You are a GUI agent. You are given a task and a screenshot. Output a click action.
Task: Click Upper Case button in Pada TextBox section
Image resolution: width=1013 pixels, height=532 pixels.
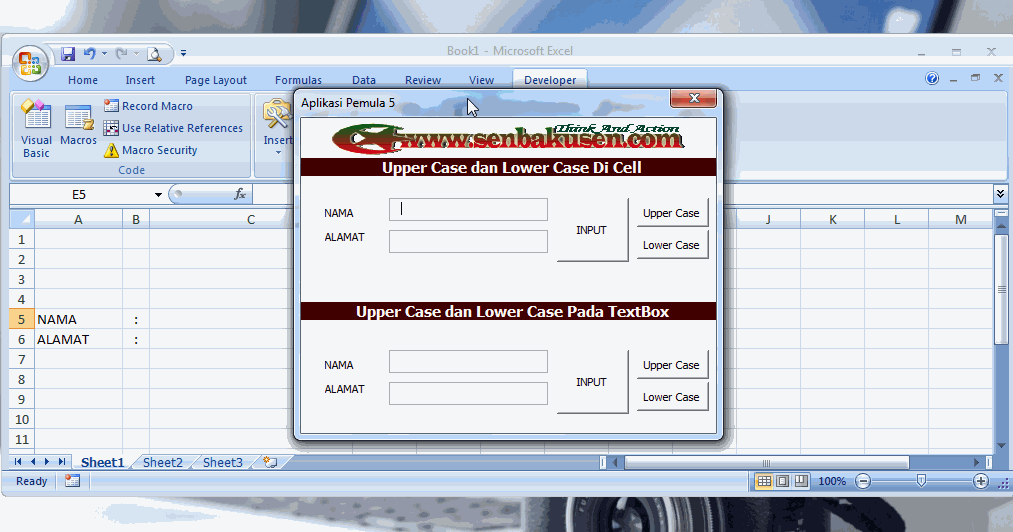672,365
